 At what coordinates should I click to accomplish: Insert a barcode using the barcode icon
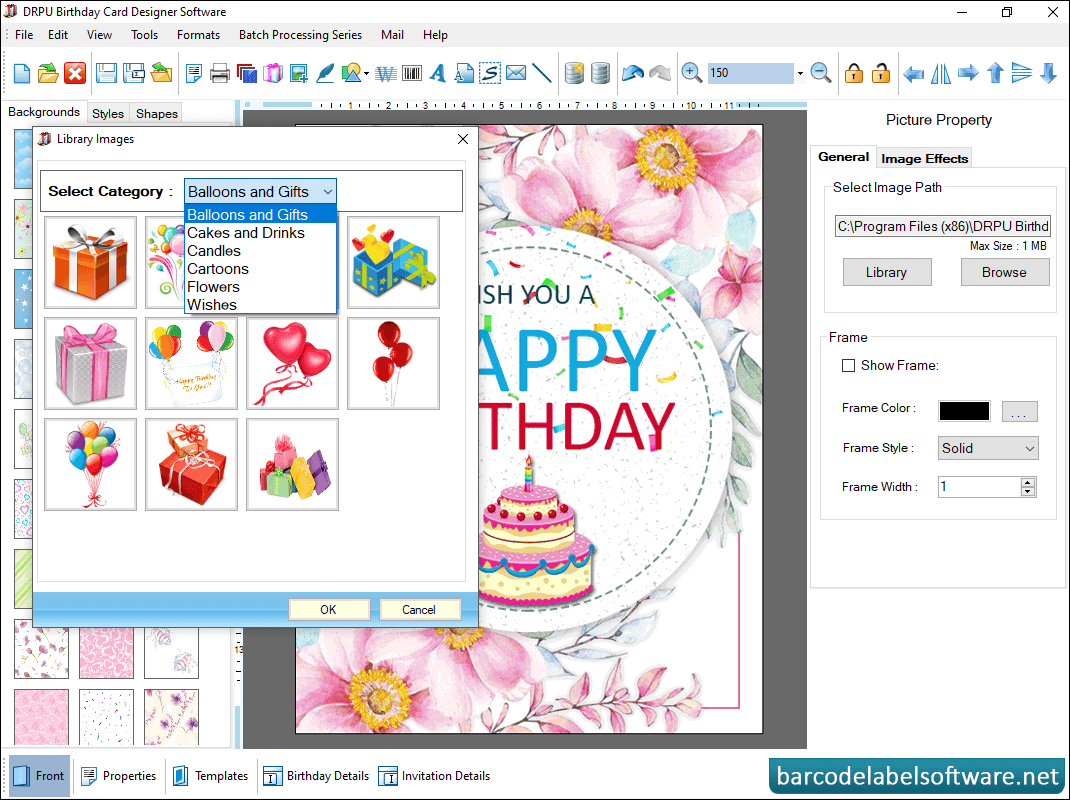click(412, 73)
